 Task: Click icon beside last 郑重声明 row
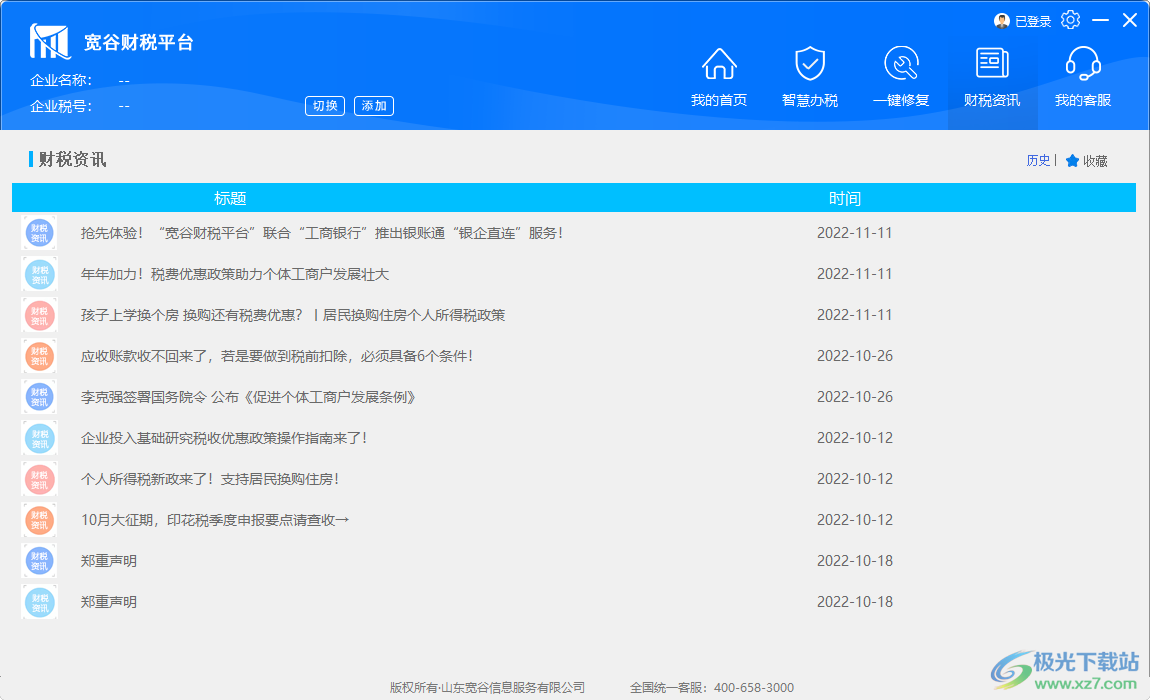(40, 602)
